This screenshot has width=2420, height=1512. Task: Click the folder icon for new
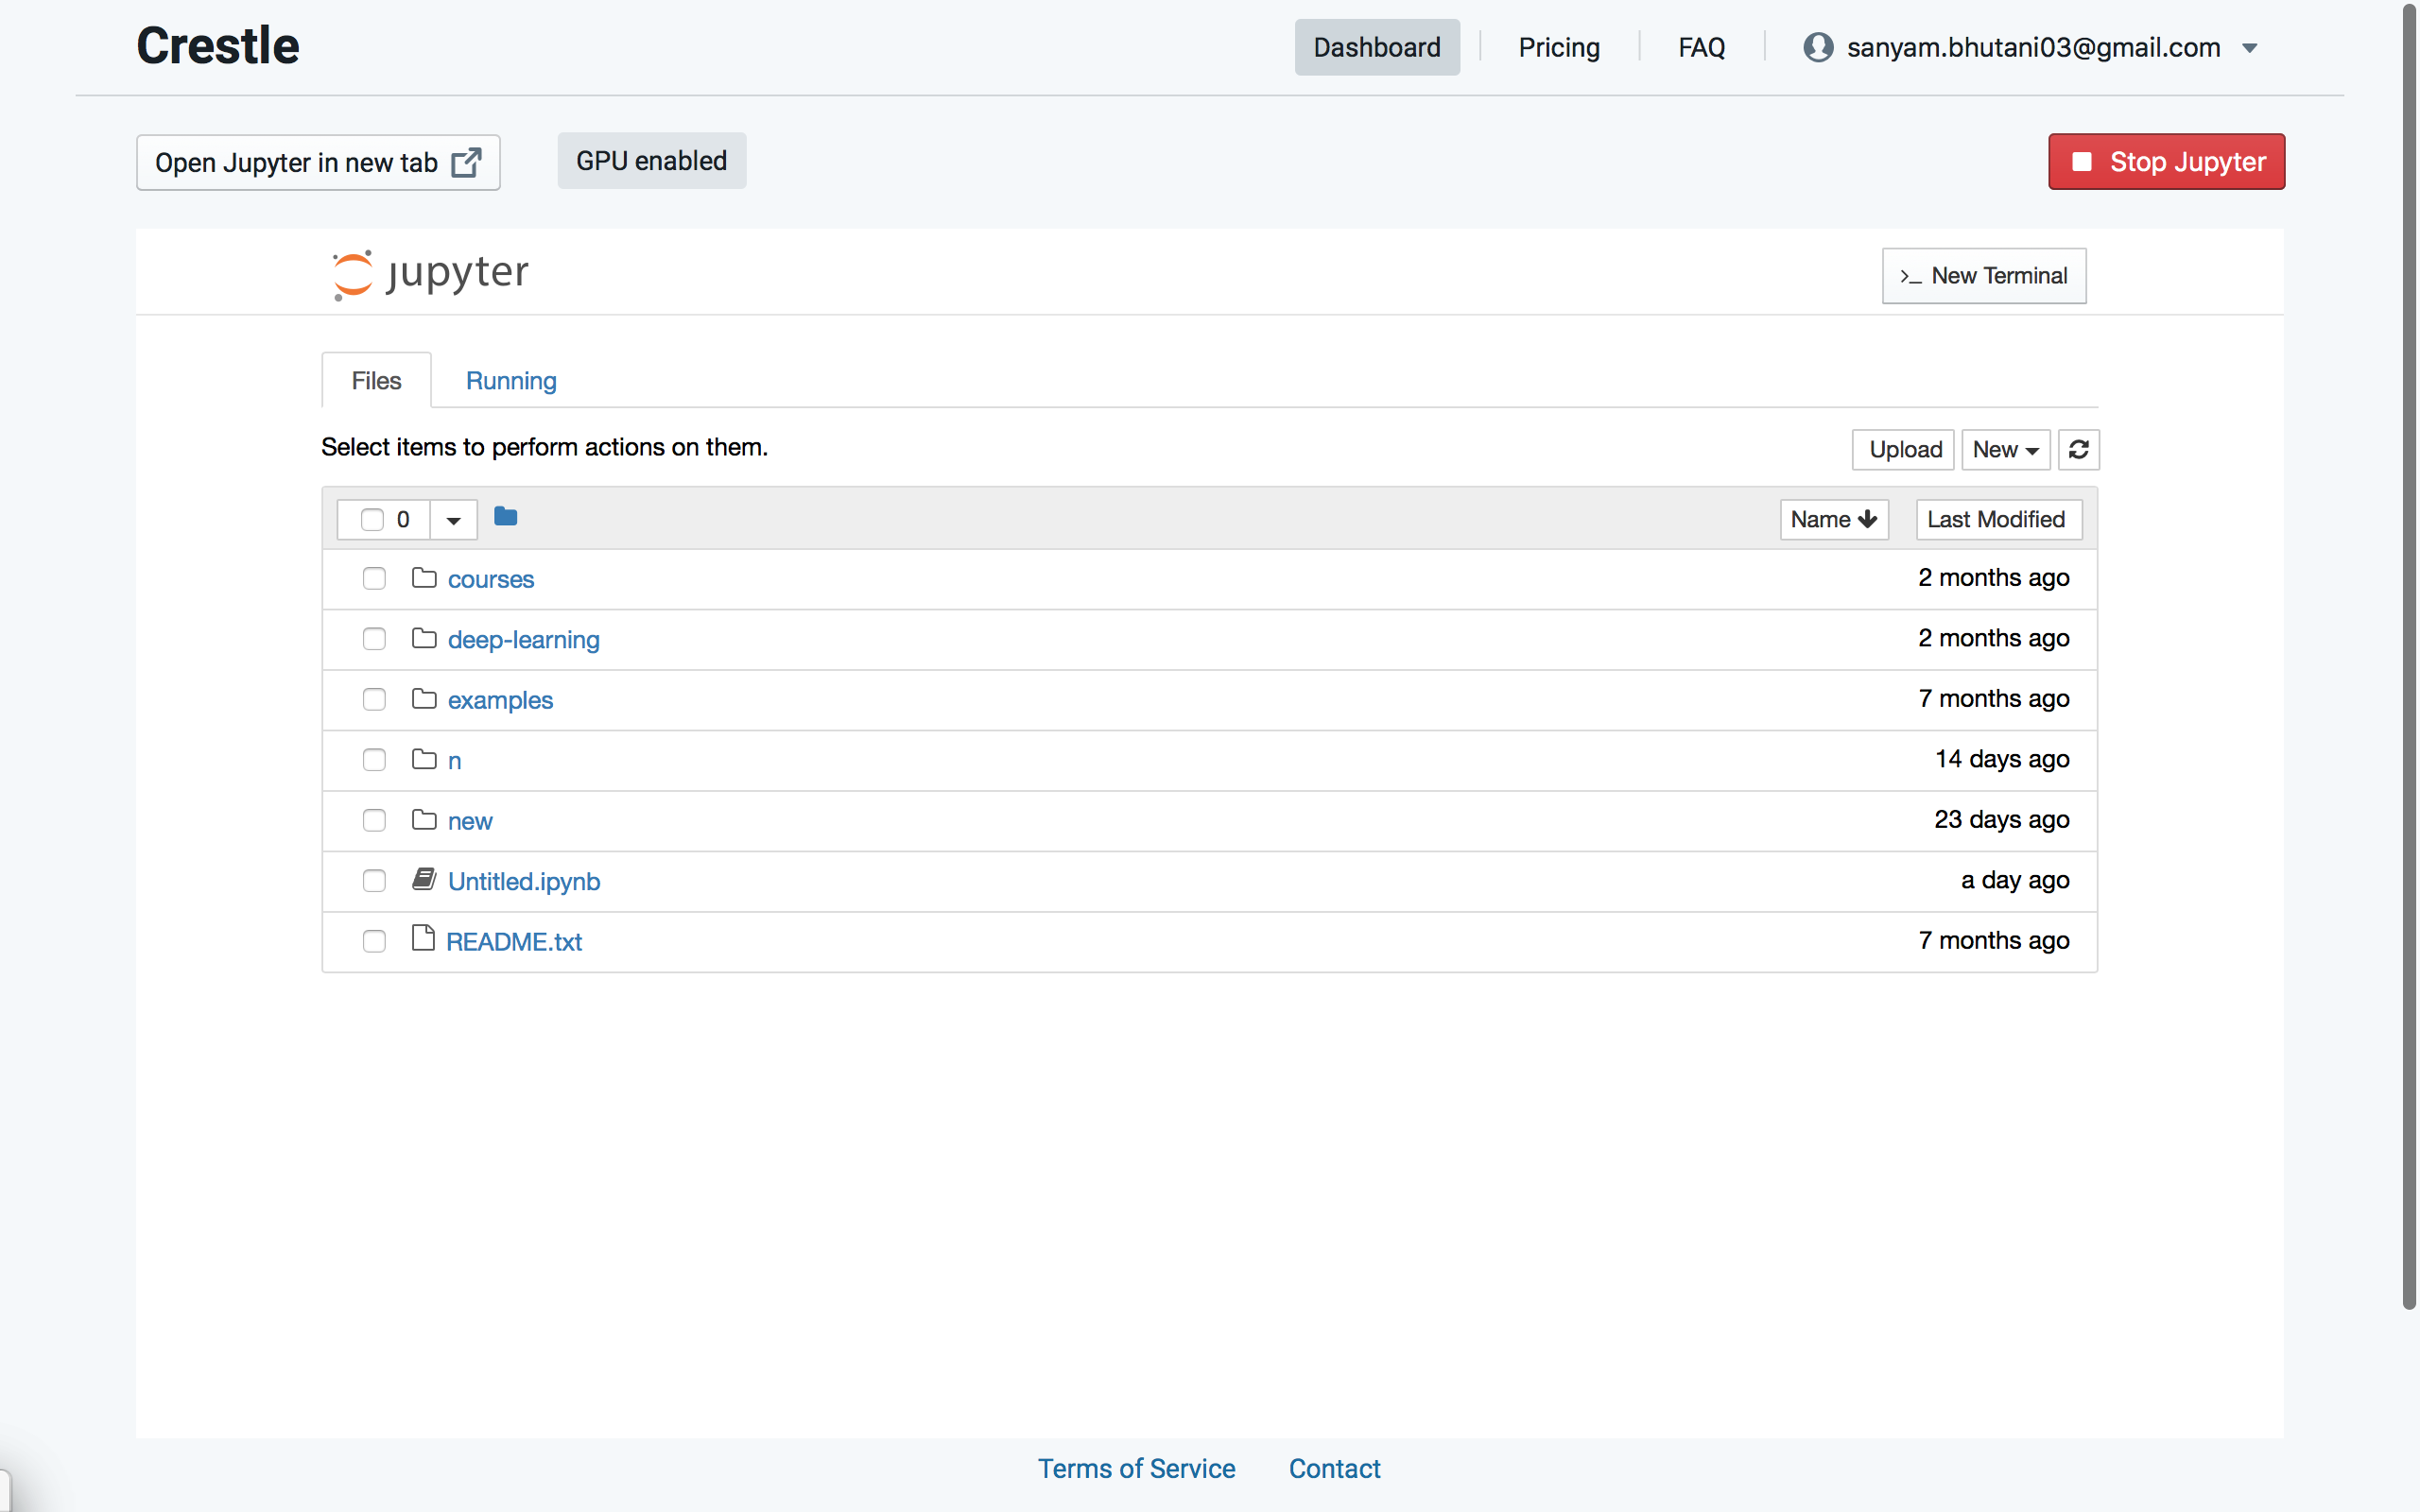click(x=424, y=820)
